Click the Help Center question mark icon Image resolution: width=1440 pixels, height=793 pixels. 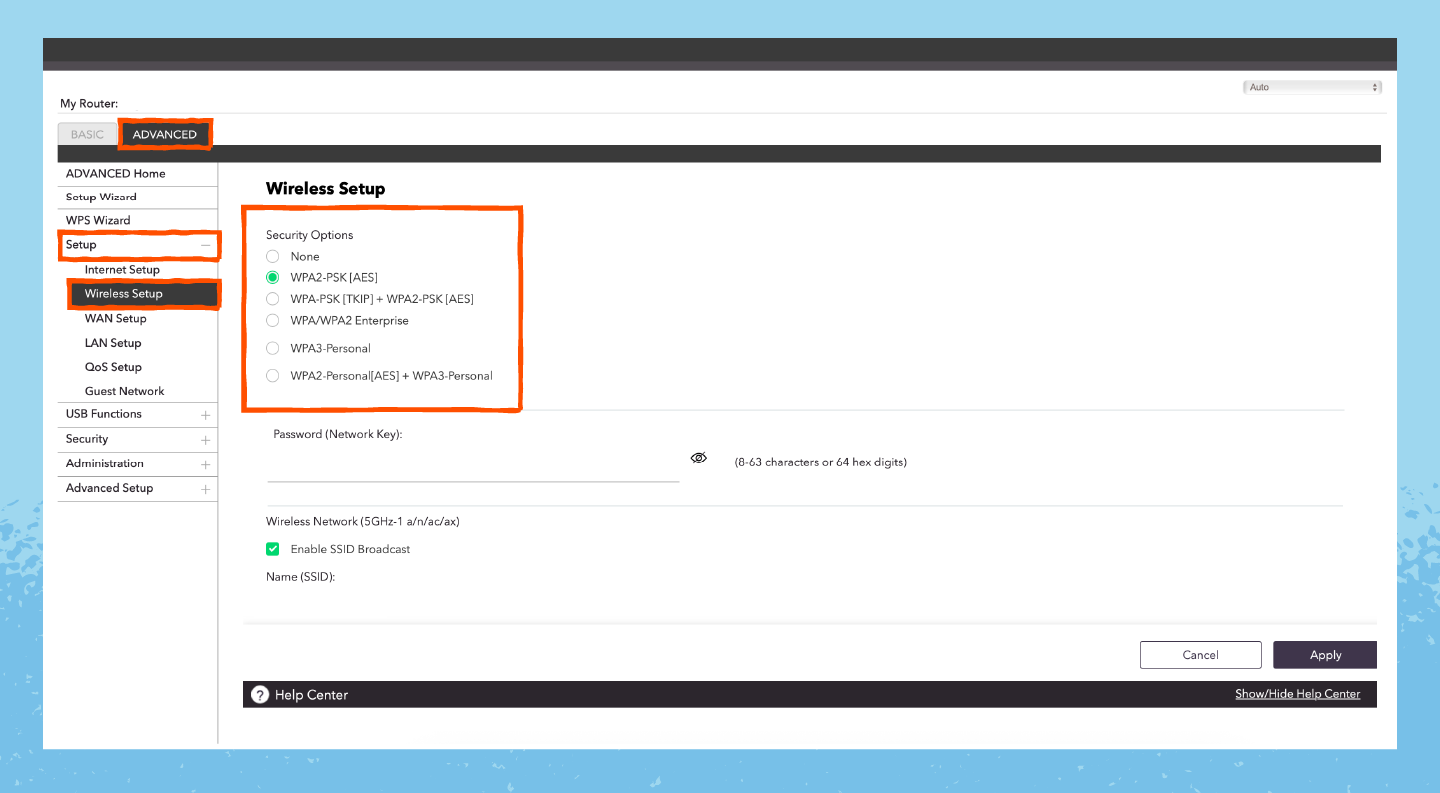(x=260, y=695)
